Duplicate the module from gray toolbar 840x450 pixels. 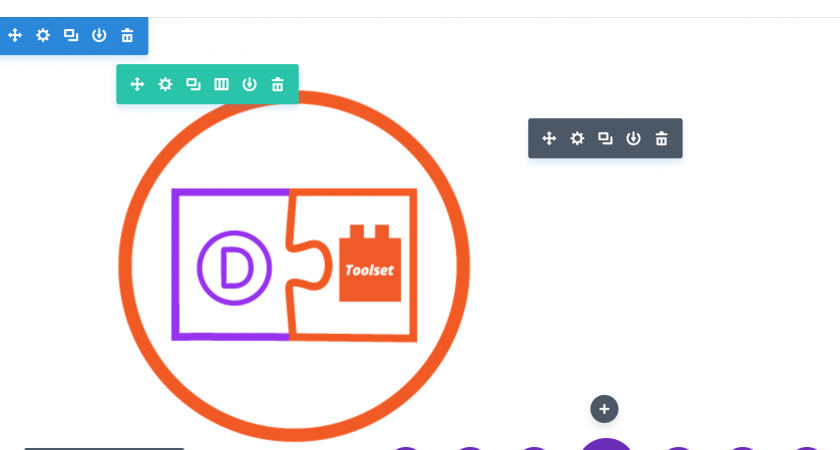point(605,138)
